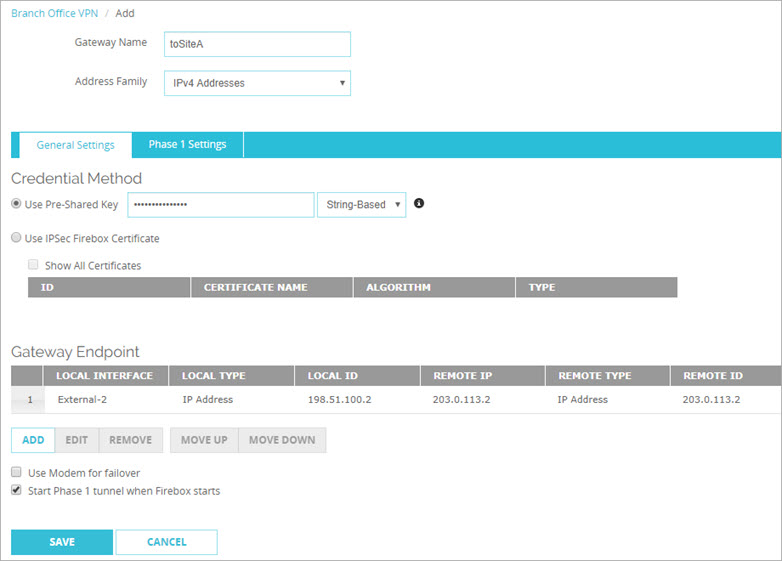Click the pre-shared key info icon
782x561 pixels.
point(419,204)
